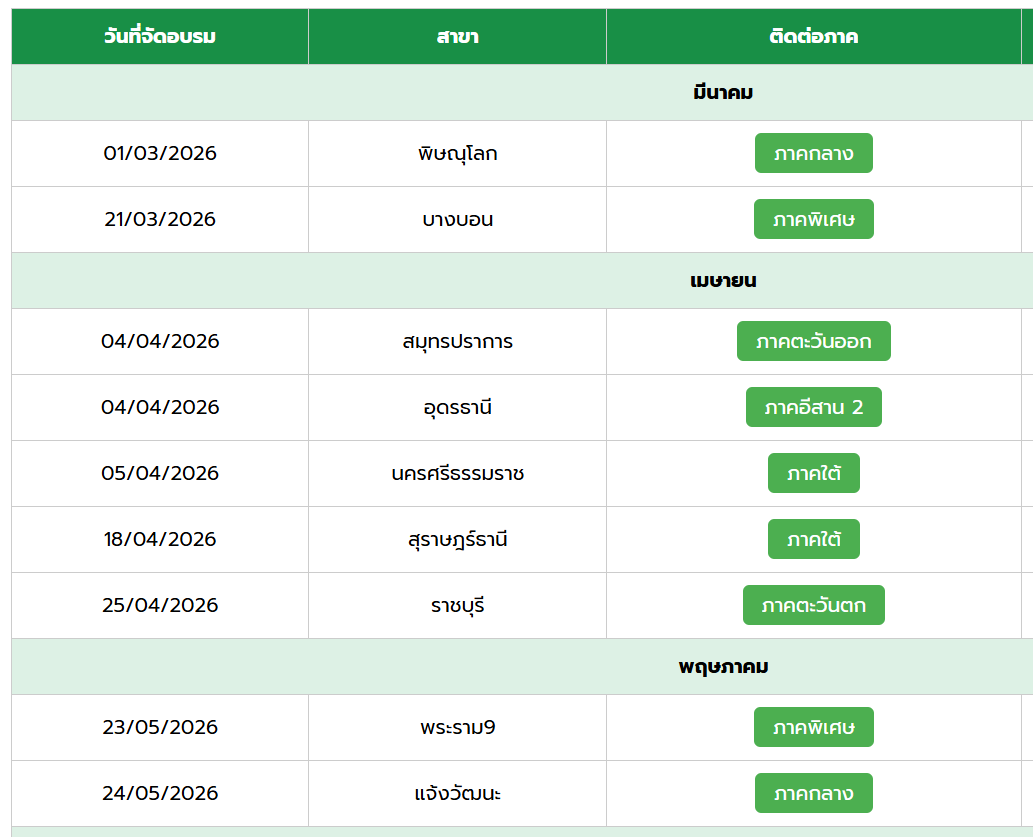Click the สมุทรปราการ branch name

457,341
